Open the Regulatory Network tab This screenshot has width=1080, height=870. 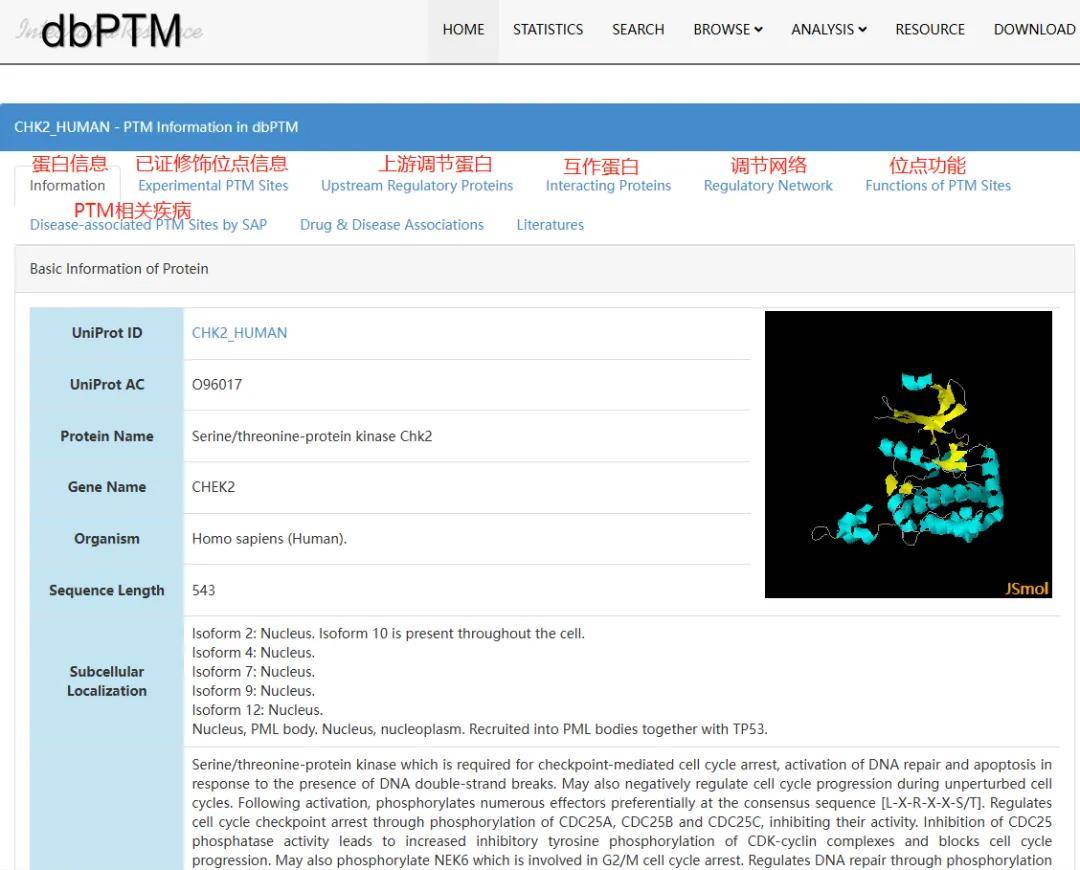point(768,186)
